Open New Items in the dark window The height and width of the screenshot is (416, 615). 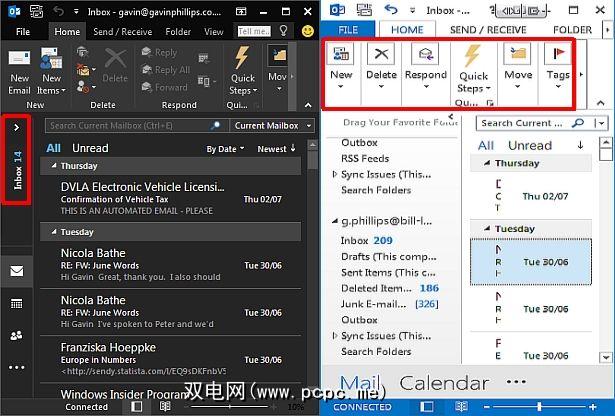[51, 72]
